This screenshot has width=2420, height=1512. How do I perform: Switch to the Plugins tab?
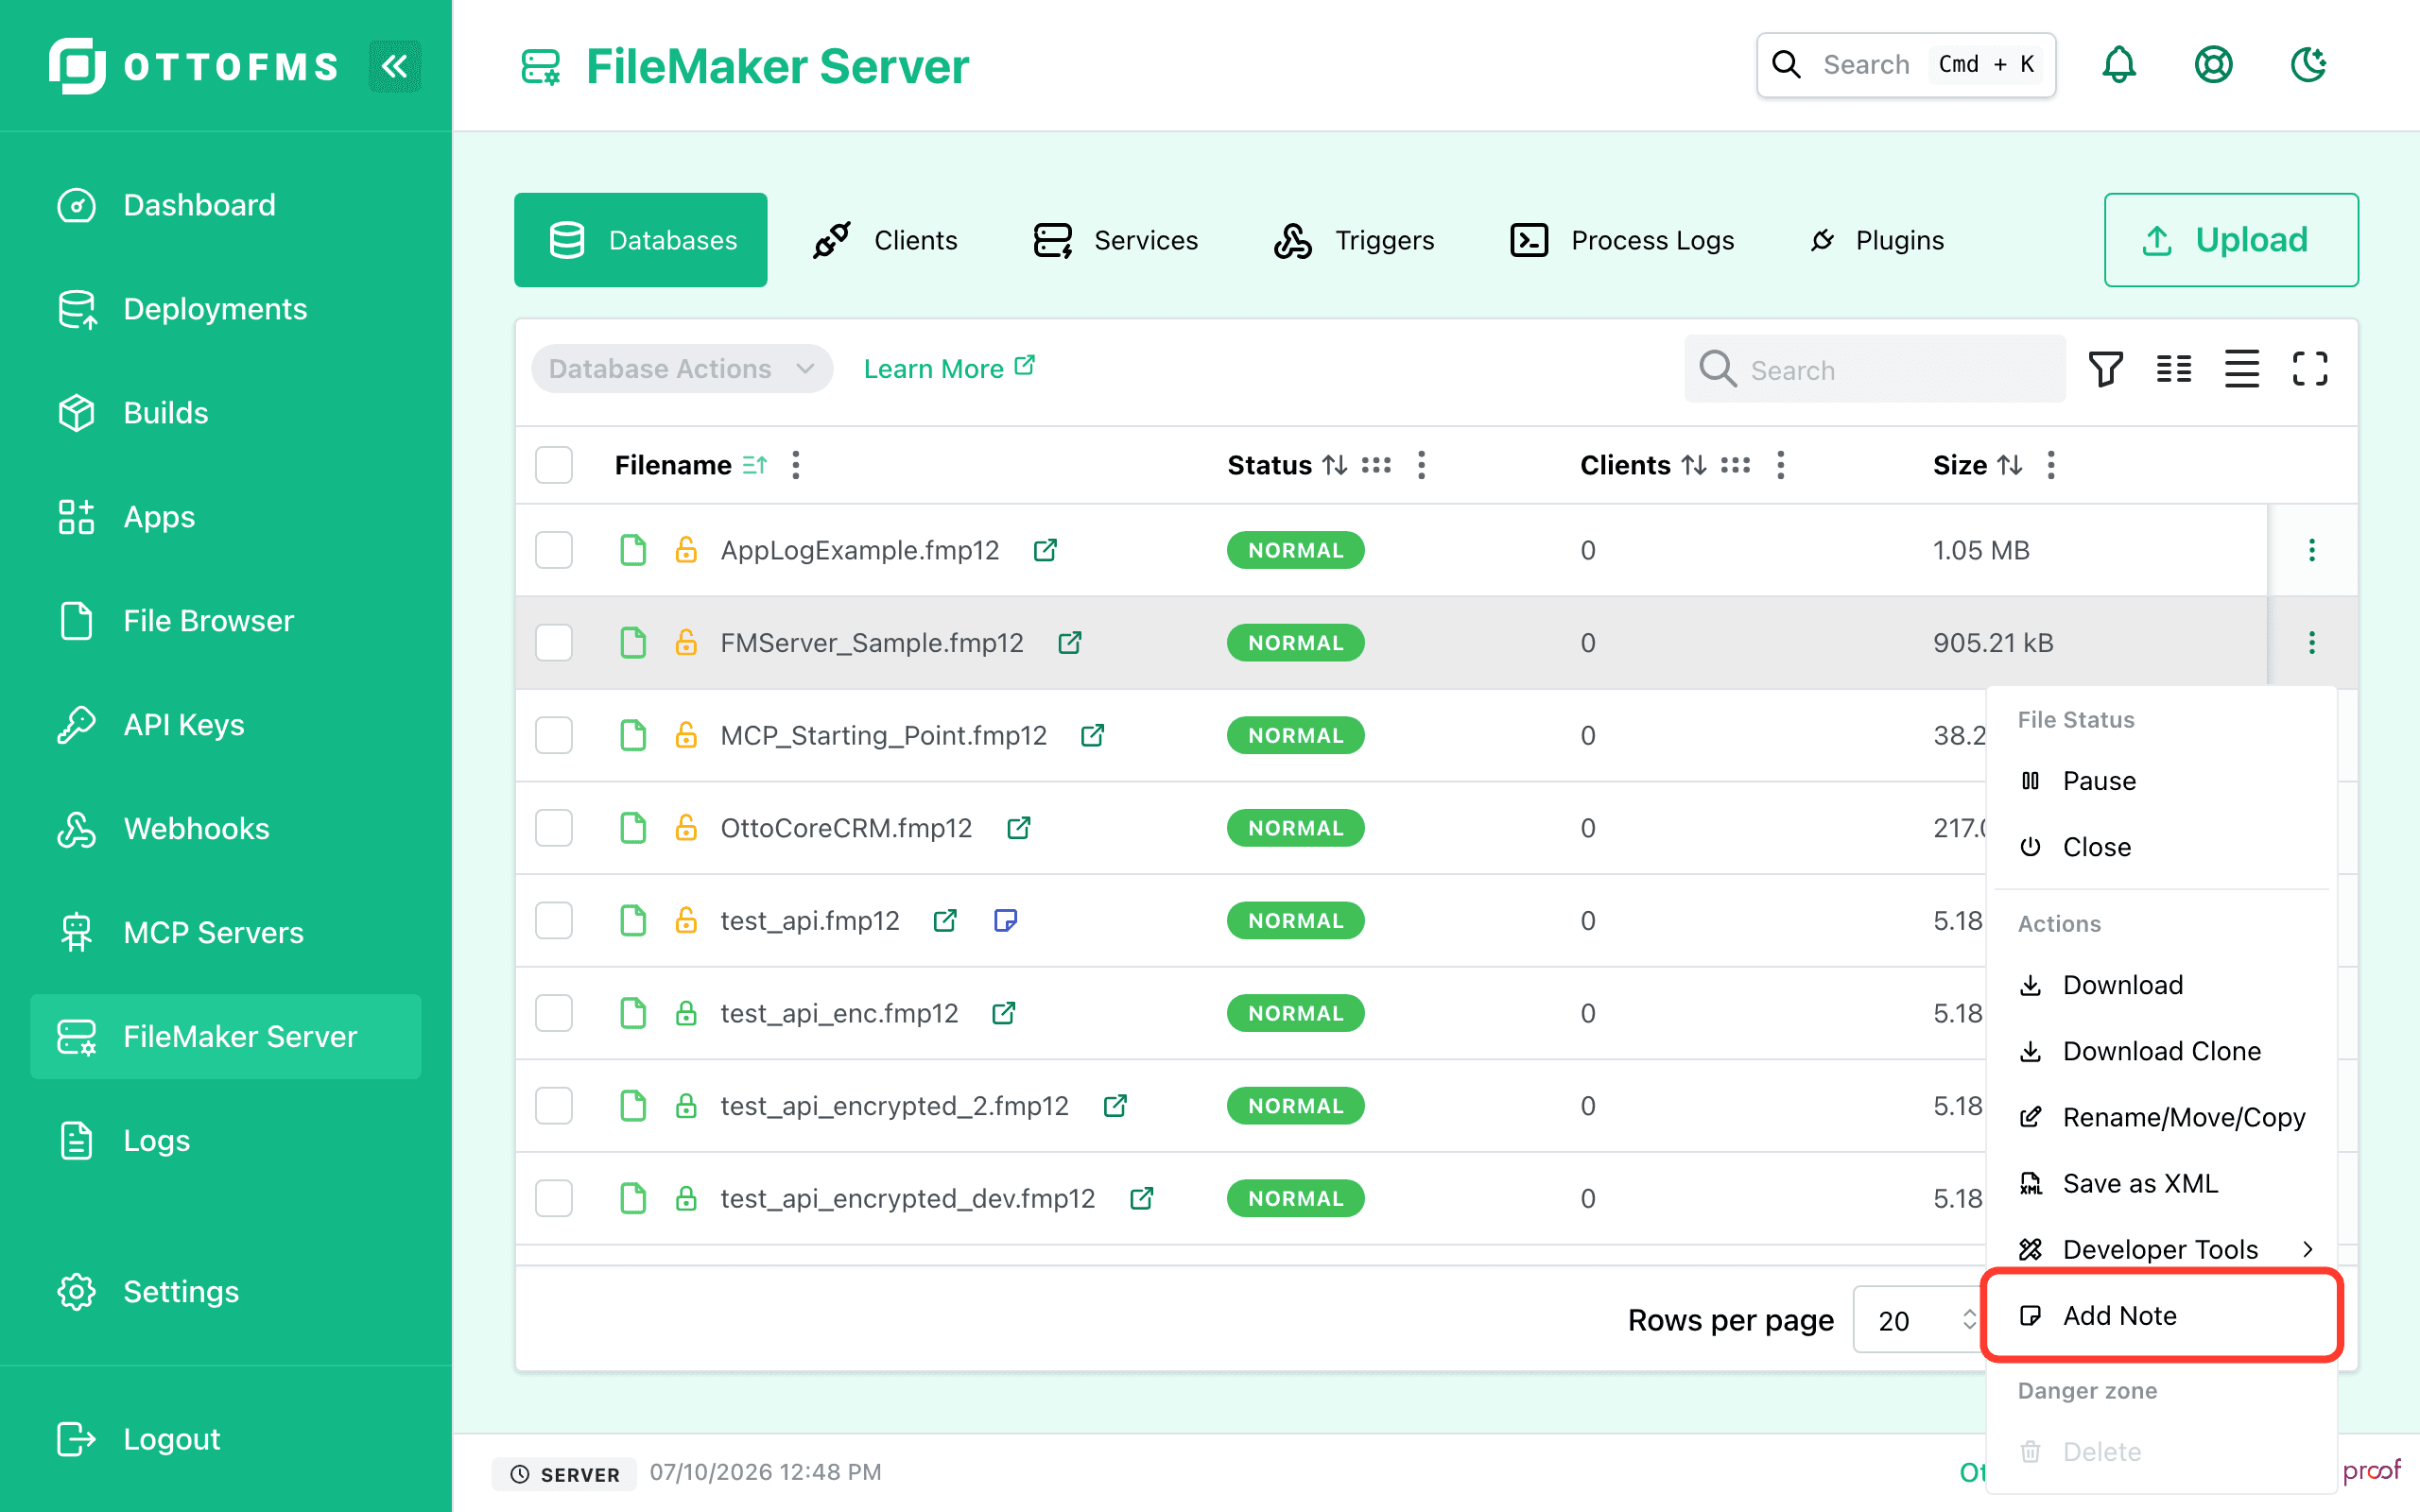(1877, 240)
